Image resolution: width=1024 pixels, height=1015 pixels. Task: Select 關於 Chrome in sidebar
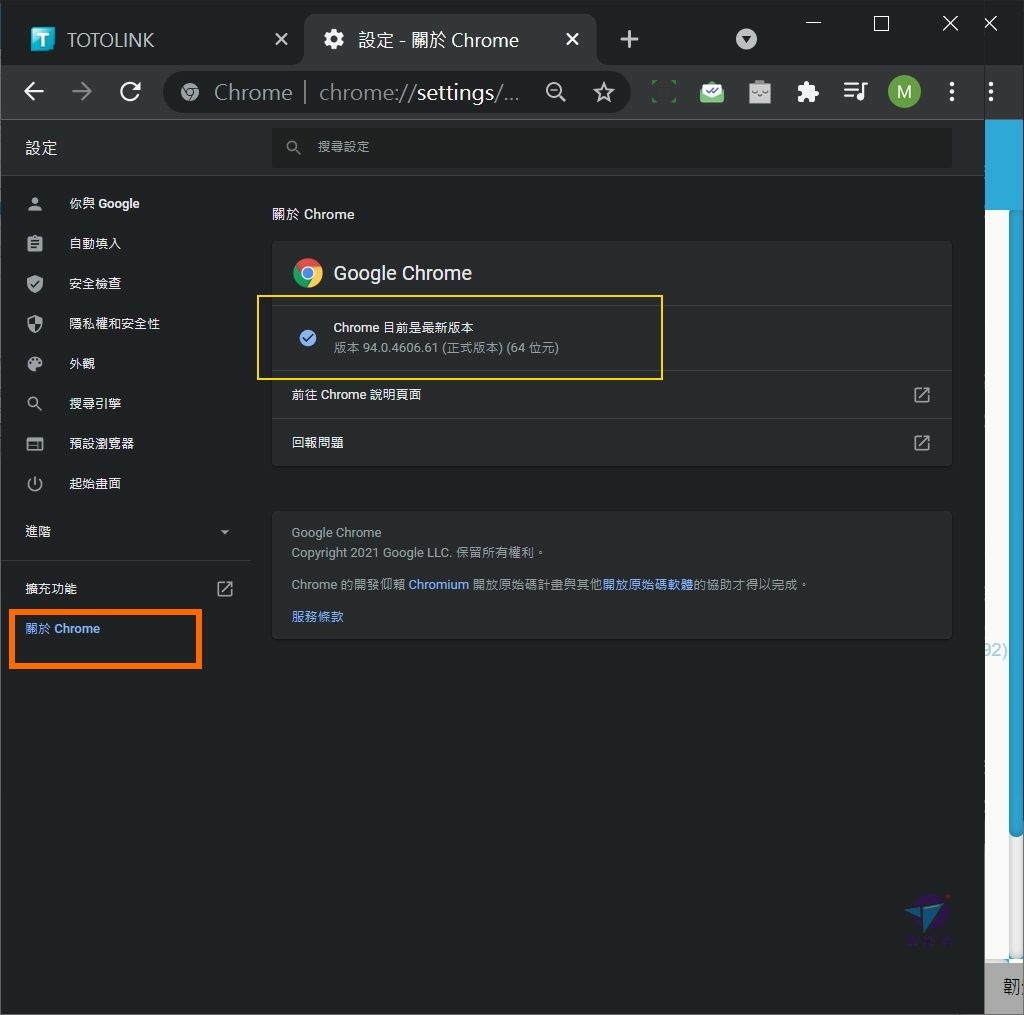click(x=63, y=628)
